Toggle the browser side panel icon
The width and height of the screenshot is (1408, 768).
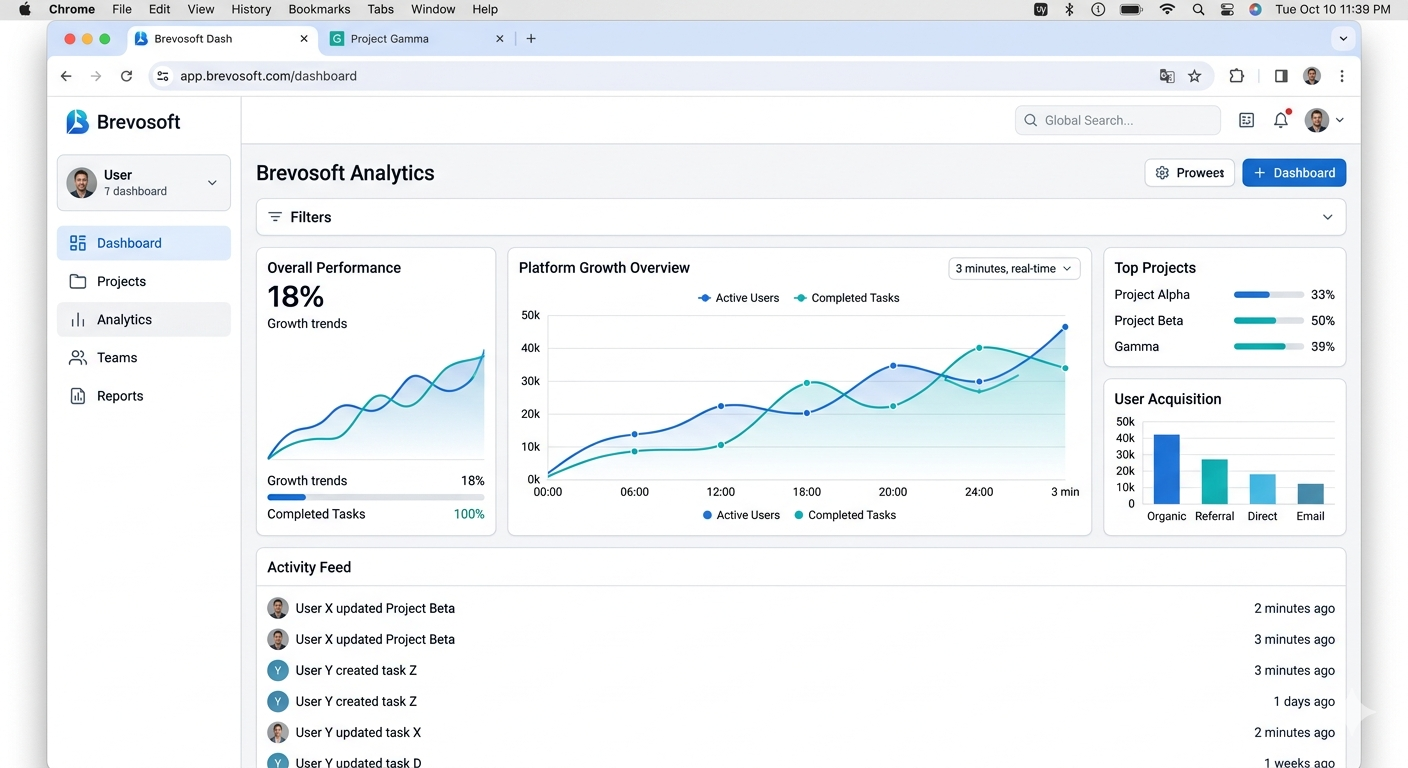[x=1280, y=76]
